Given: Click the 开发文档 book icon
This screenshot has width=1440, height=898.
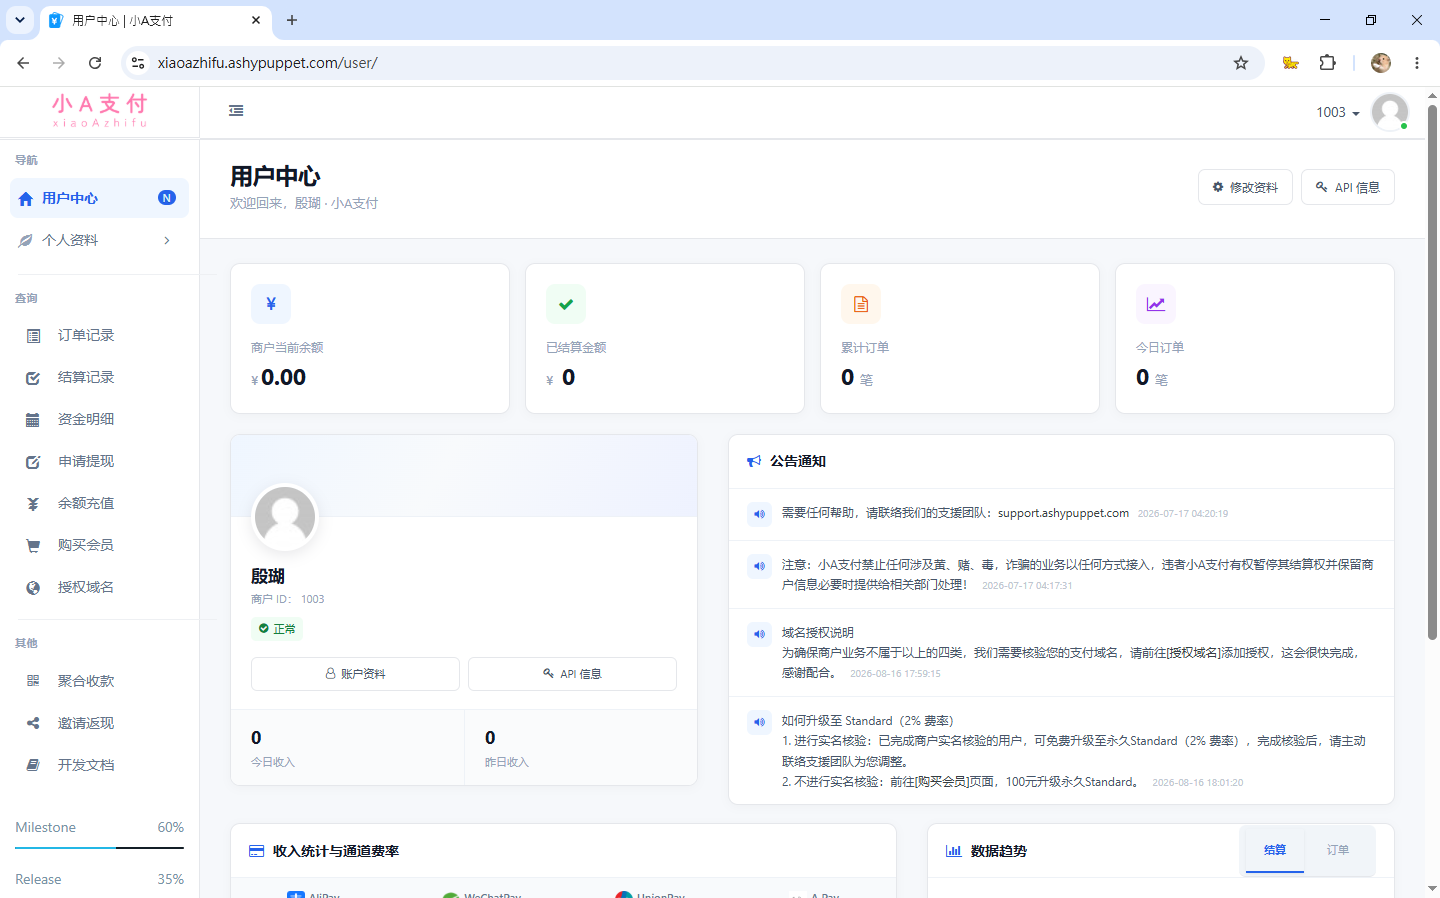Looking at the screenshot, I should 33,765.
